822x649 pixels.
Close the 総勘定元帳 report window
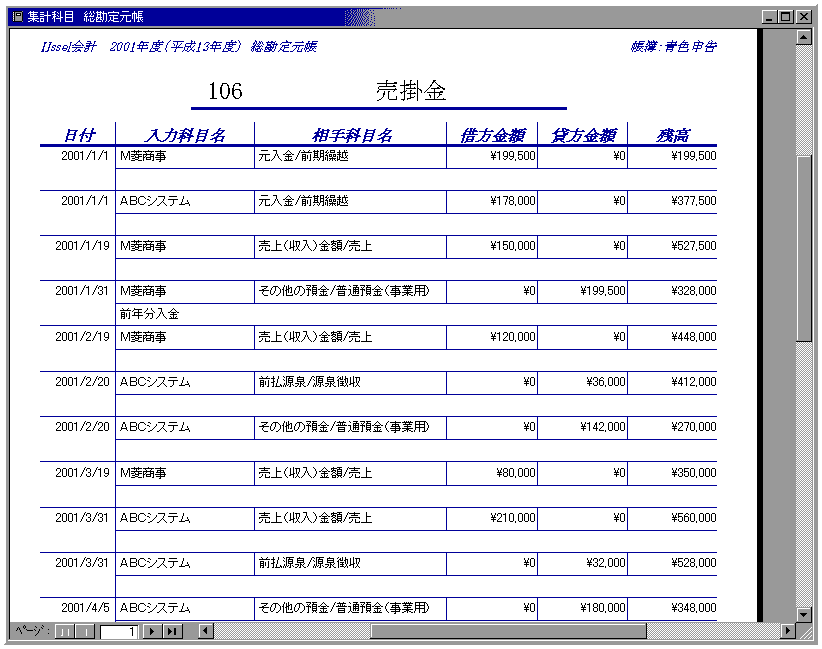pos(803,16)
